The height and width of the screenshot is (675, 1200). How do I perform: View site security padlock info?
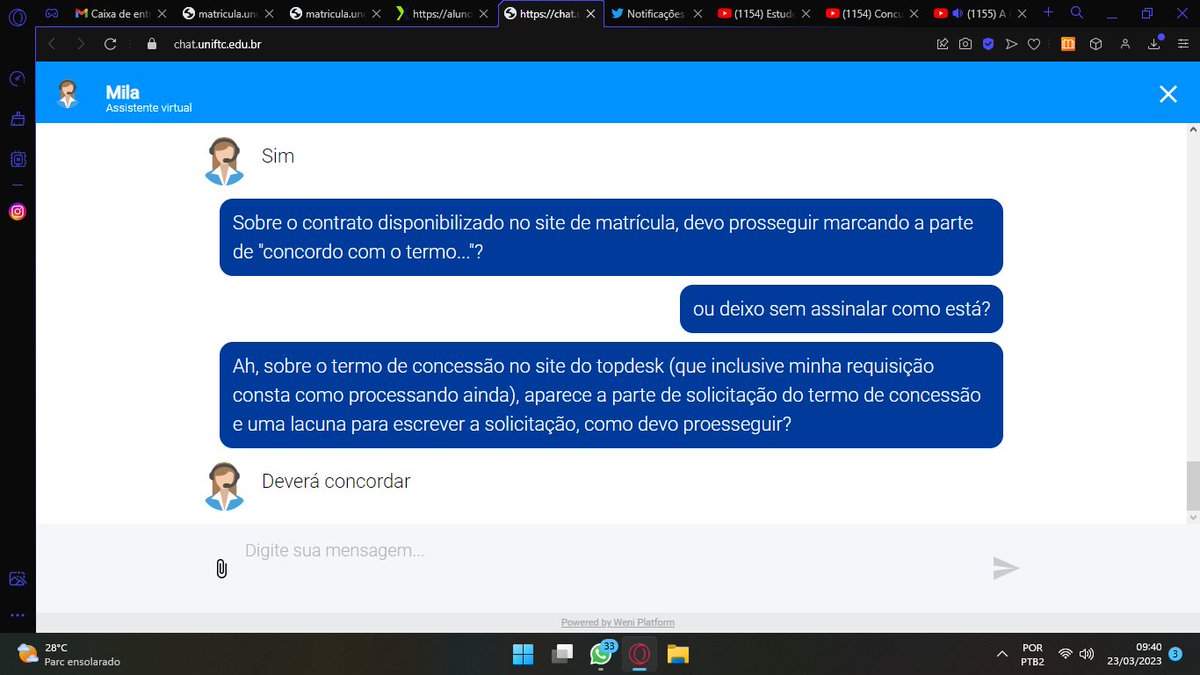point(152,44)
